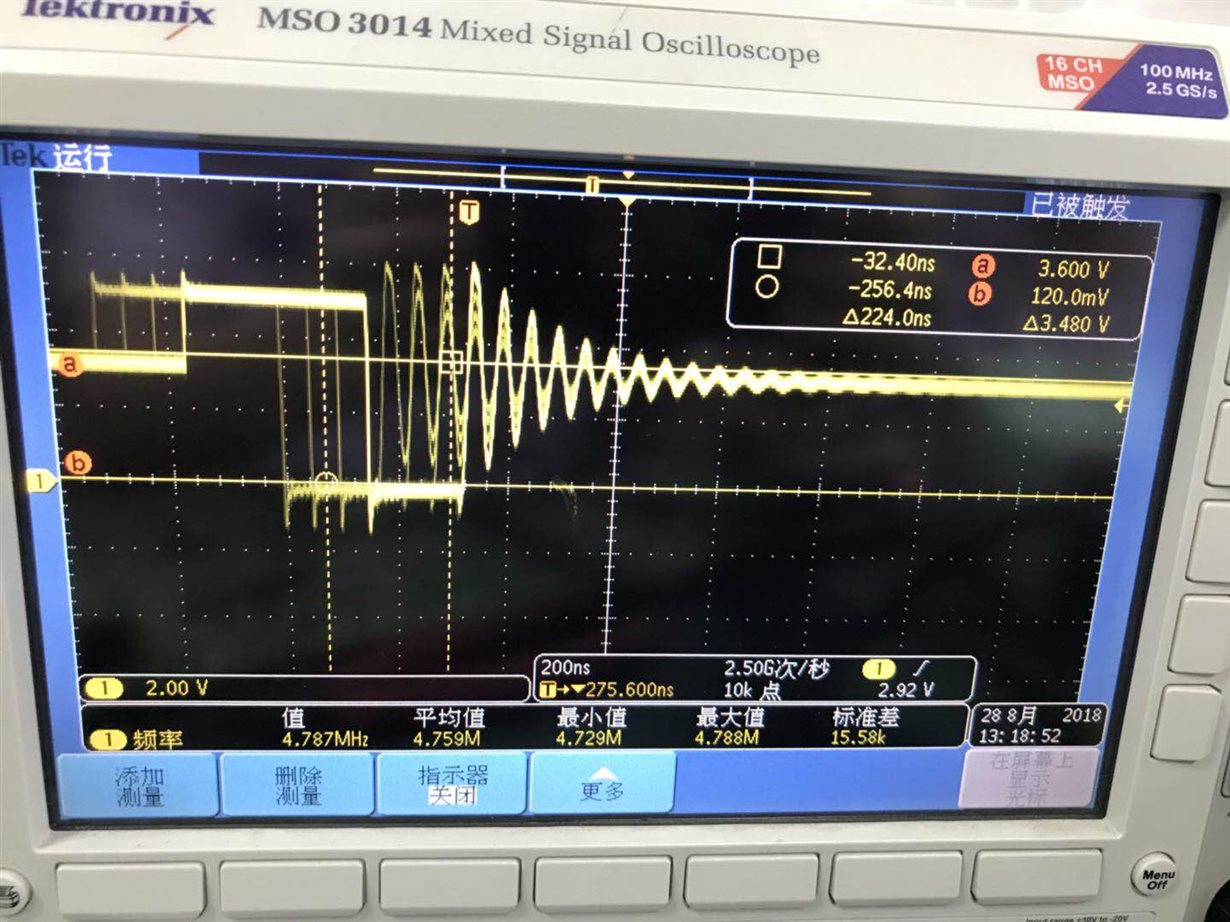Click the Tektronix logo on bezel

click(118, 13)
